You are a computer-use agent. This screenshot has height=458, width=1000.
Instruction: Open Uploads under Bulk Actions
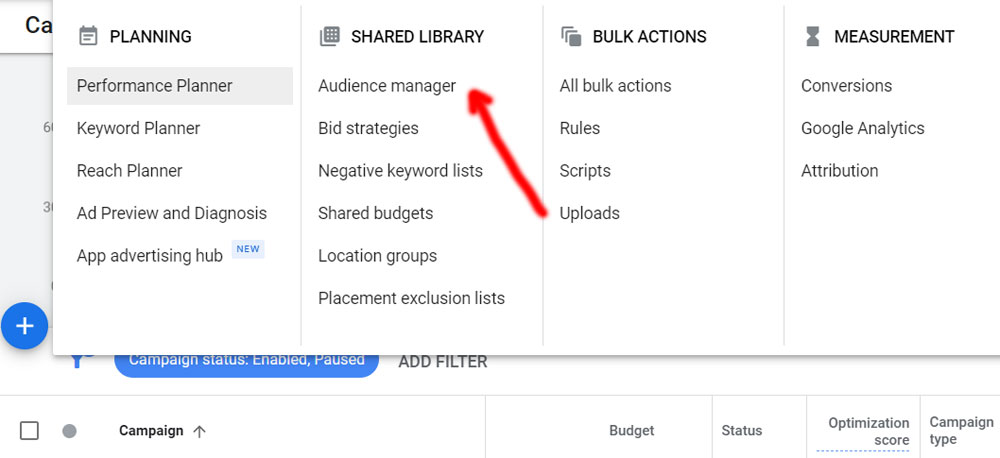pyautogui.click(x=589, y=213)
